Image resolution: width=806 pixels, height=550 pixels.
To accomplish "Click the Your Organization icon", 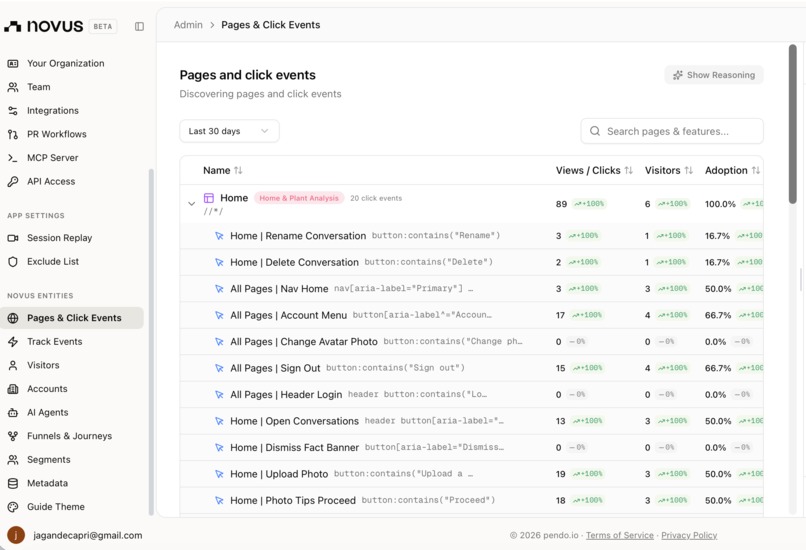I will tap(13, 63).
